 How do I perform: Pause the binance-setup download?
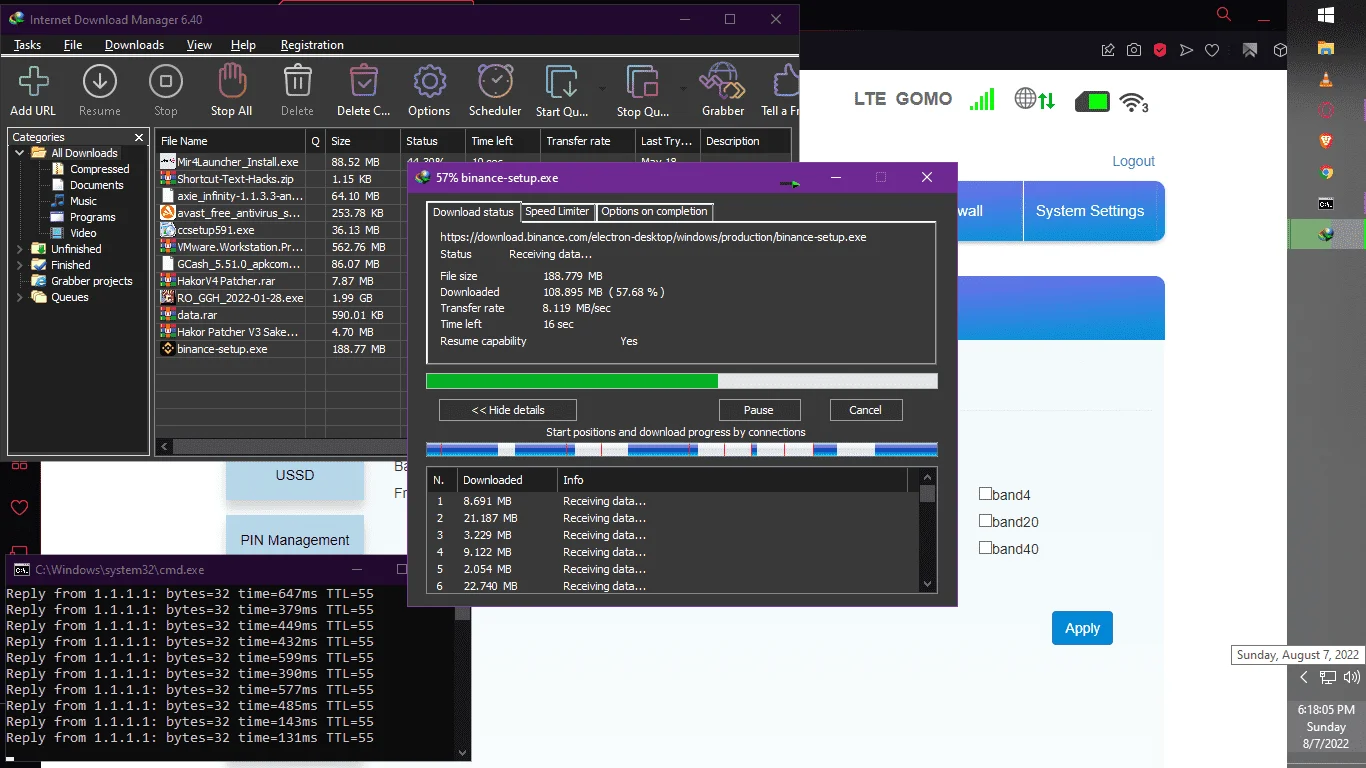coord(759,410)
